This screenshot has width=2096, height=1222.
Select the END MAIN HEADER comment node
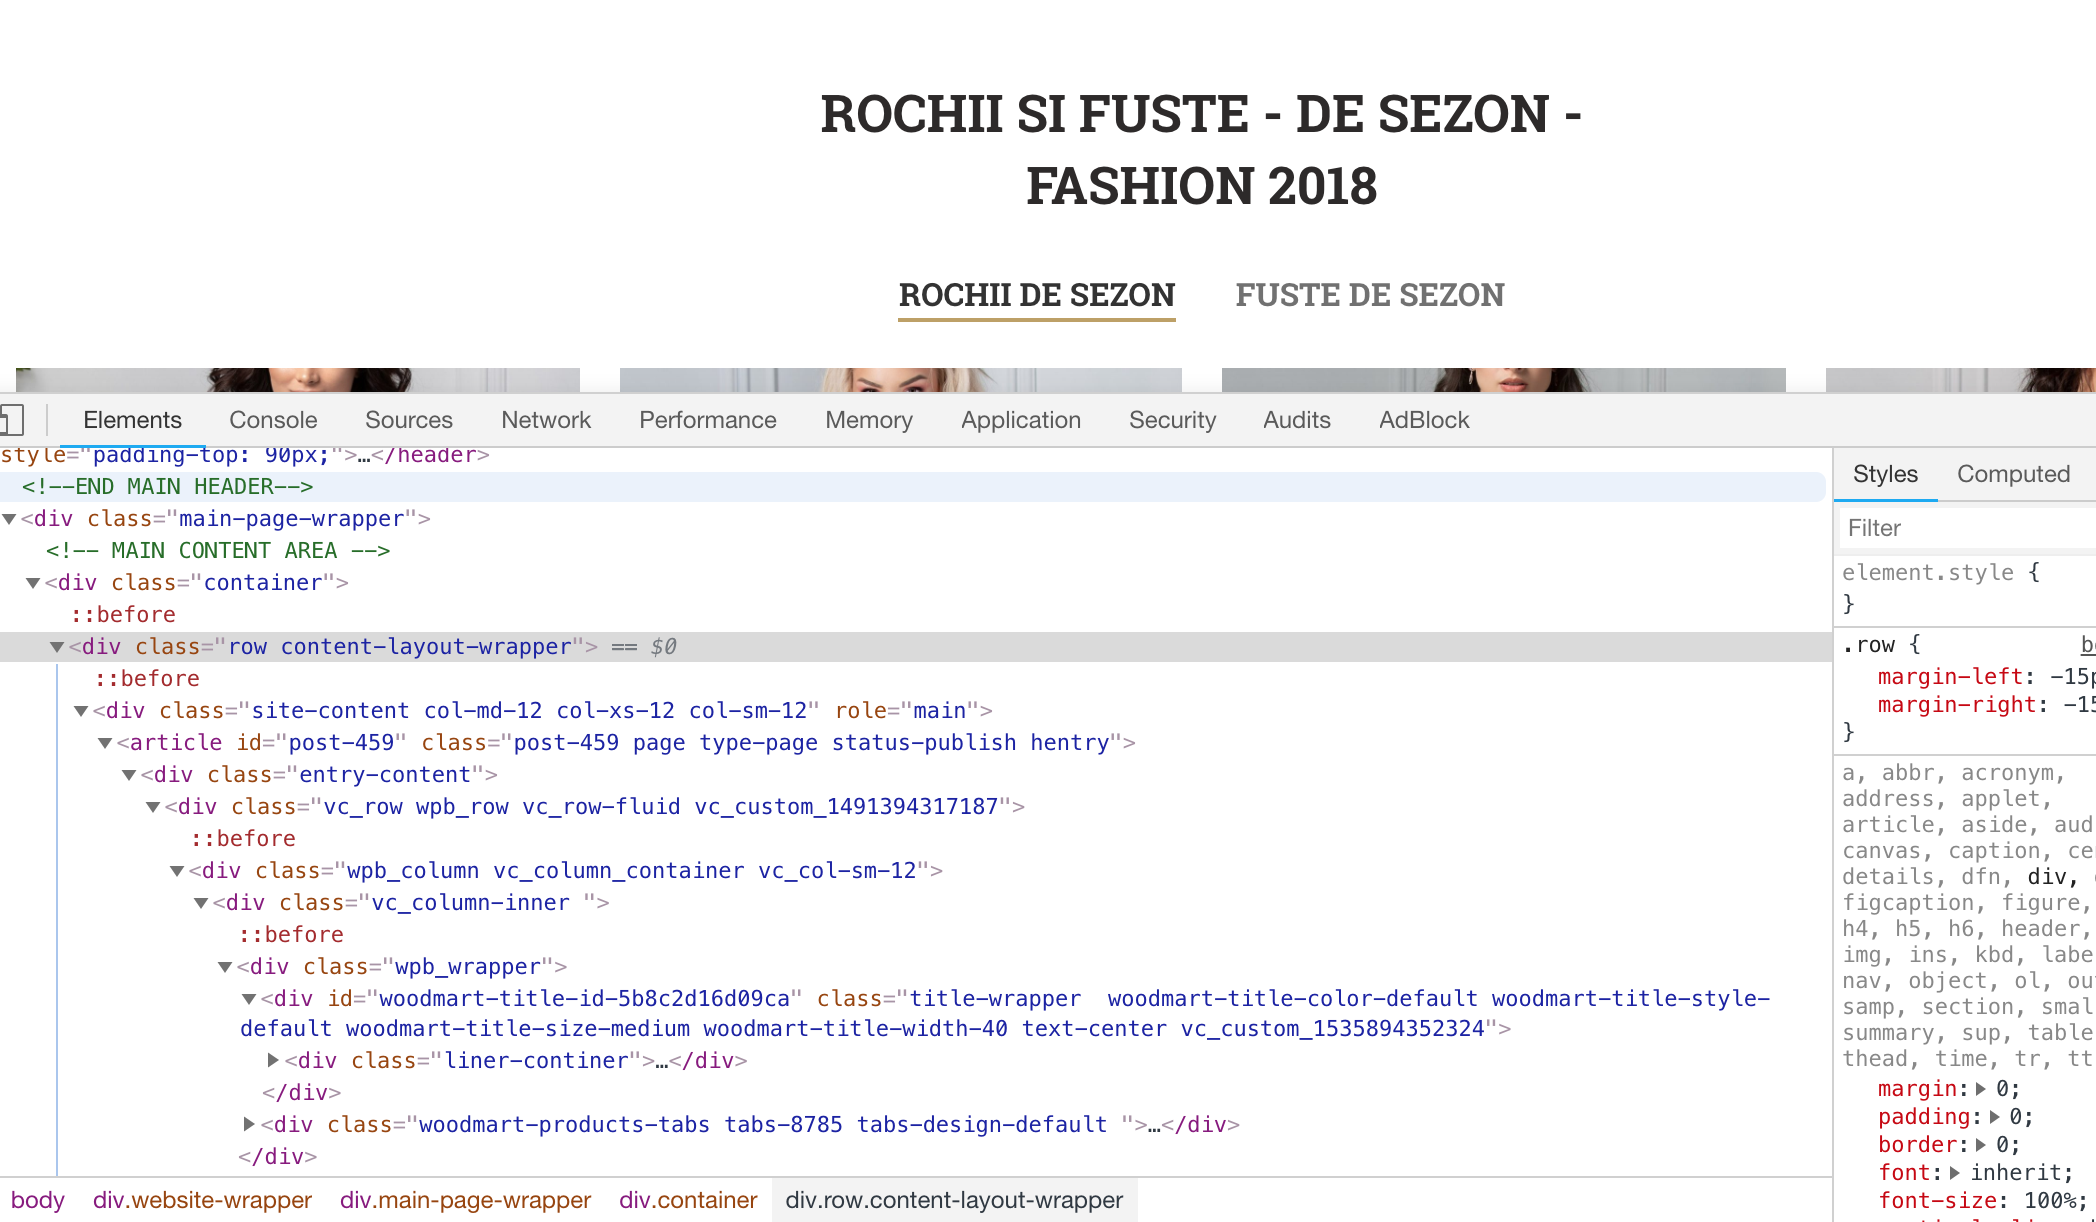tap(167, 487)
